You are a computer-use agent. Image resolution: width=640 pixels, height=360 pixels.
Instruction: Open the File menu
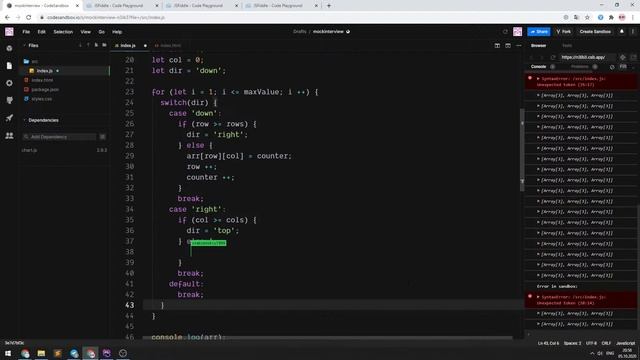click(x=26, y=32)
